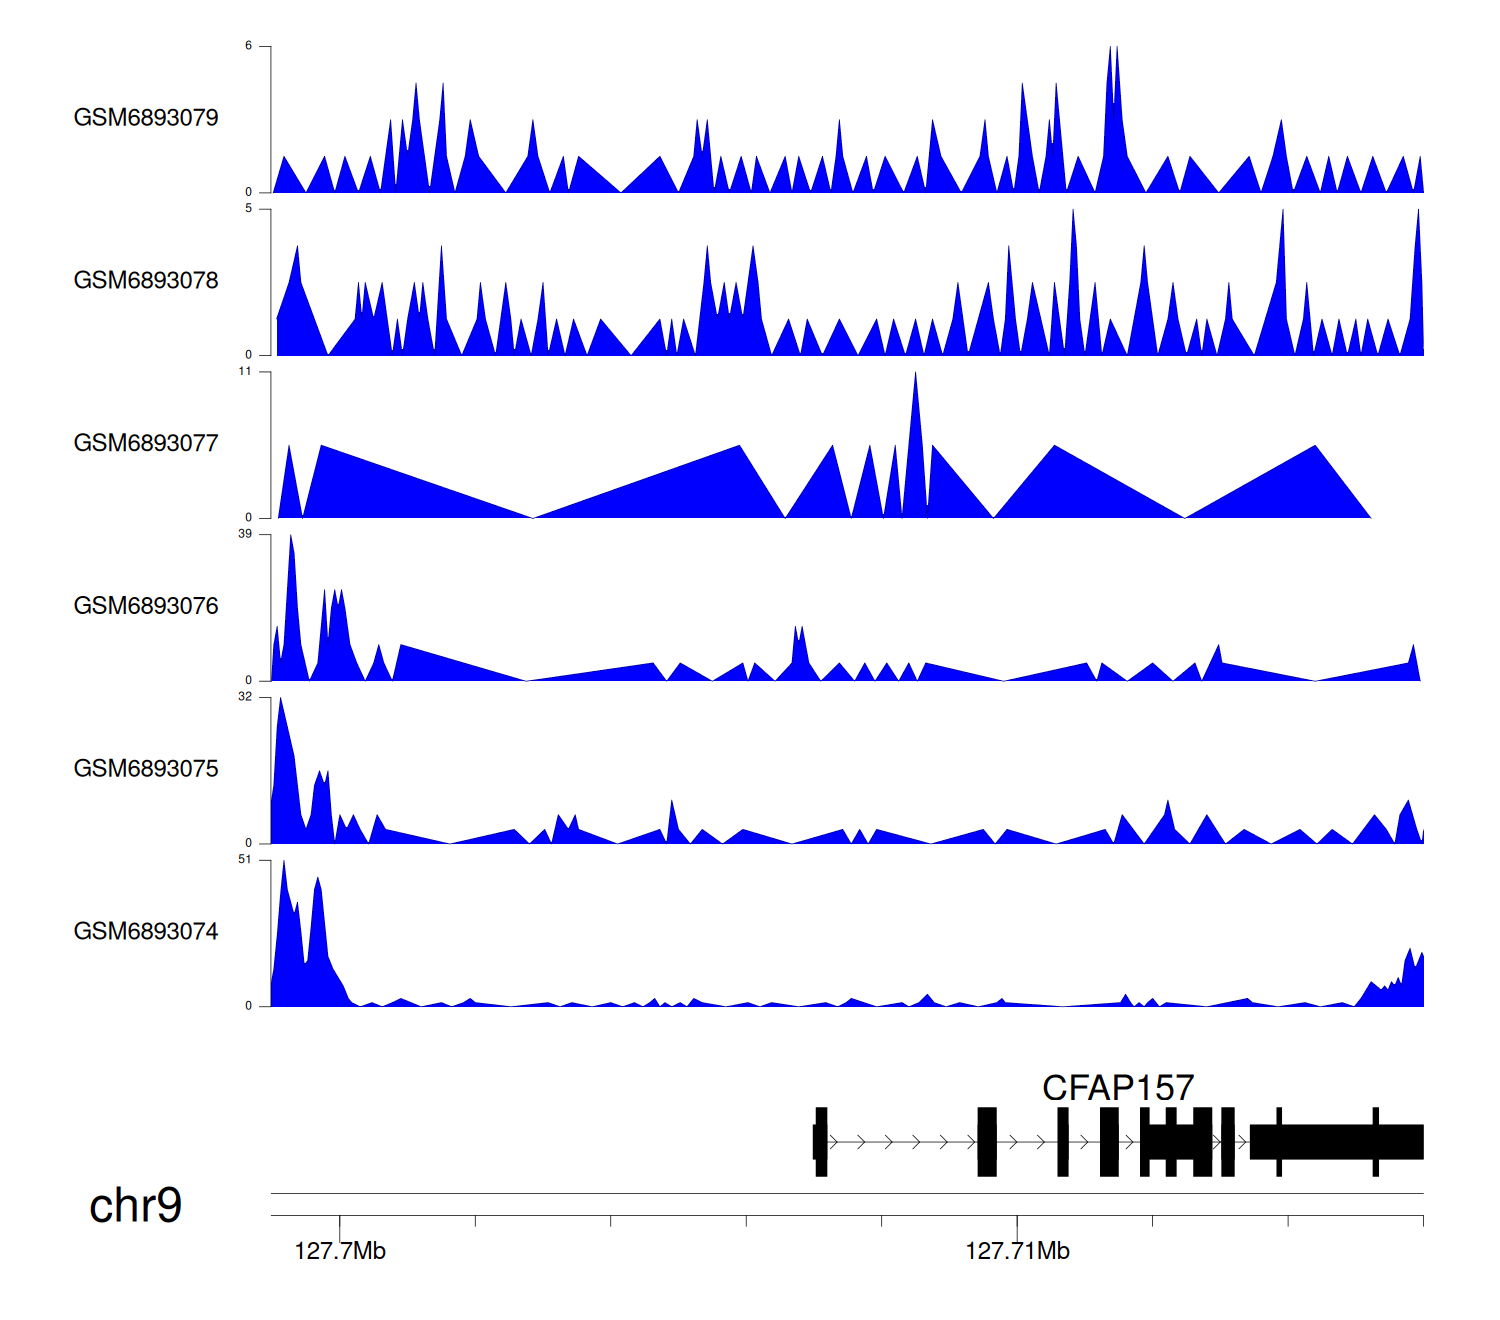The height and width of the screenshot is (1320, 1500).
Task: Click the 127.71Mb axis position label
Action: pos(1017,1252)
